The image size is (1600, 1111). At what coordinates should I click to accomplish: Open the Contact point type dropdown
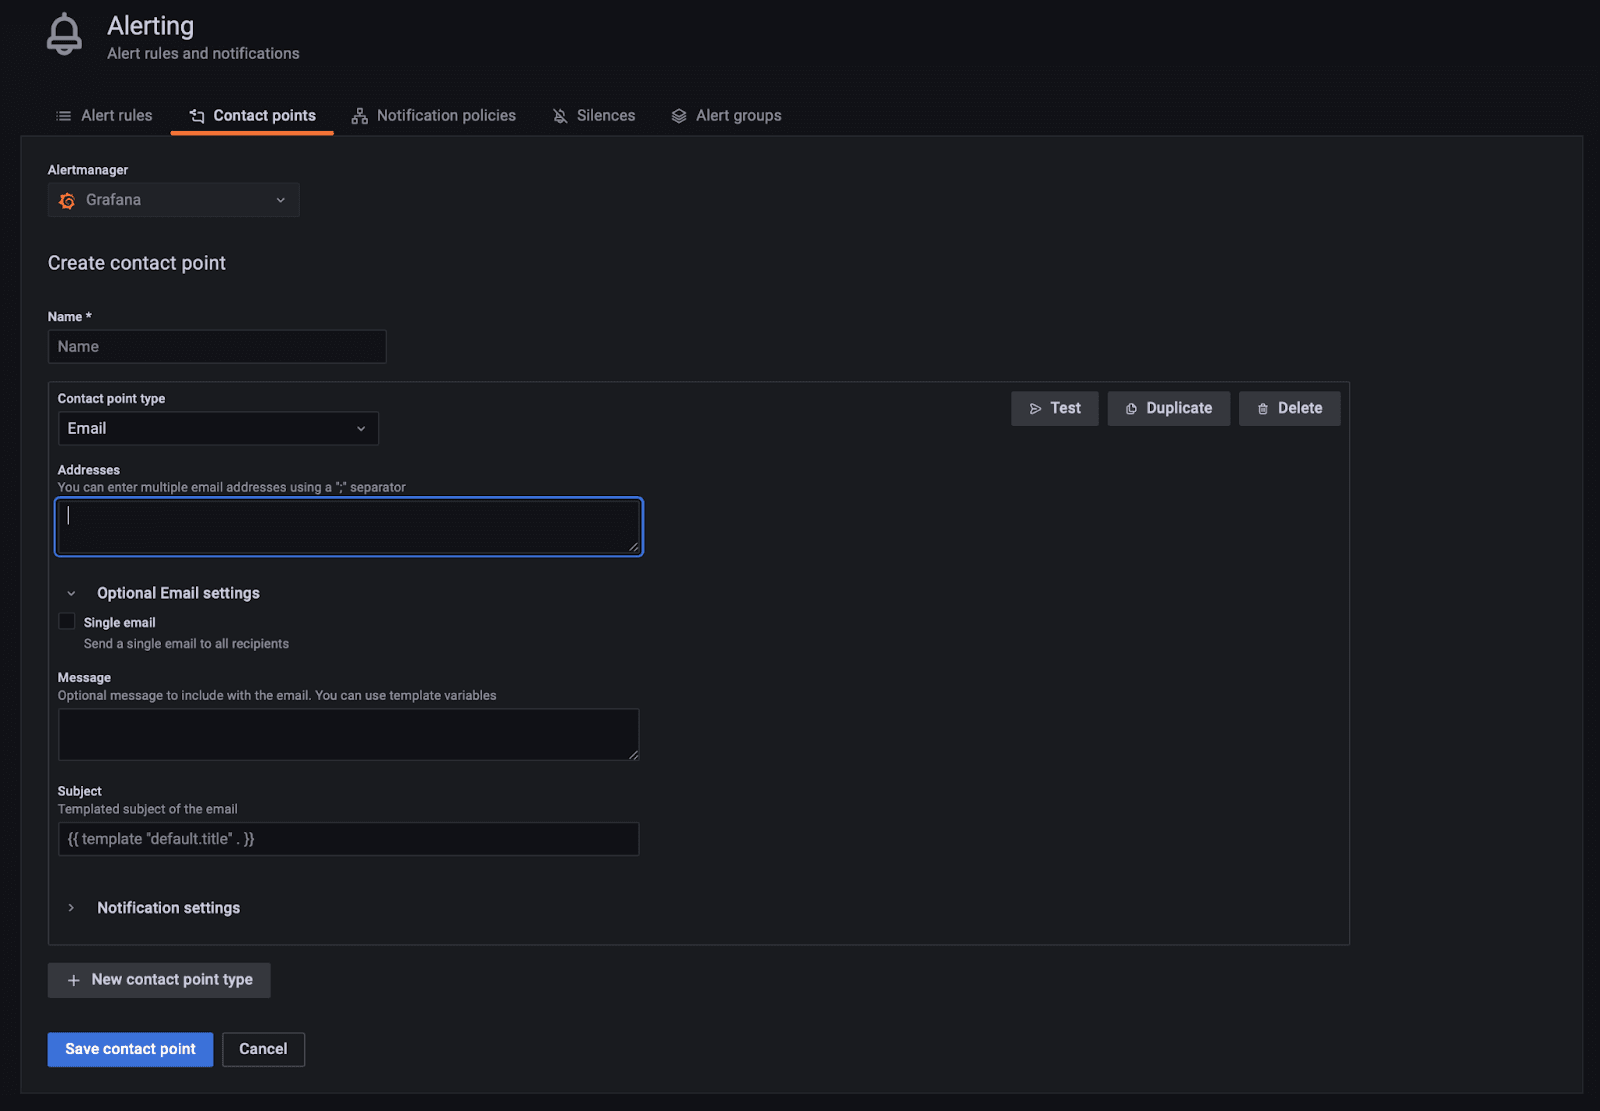click(x=218, y=429)
